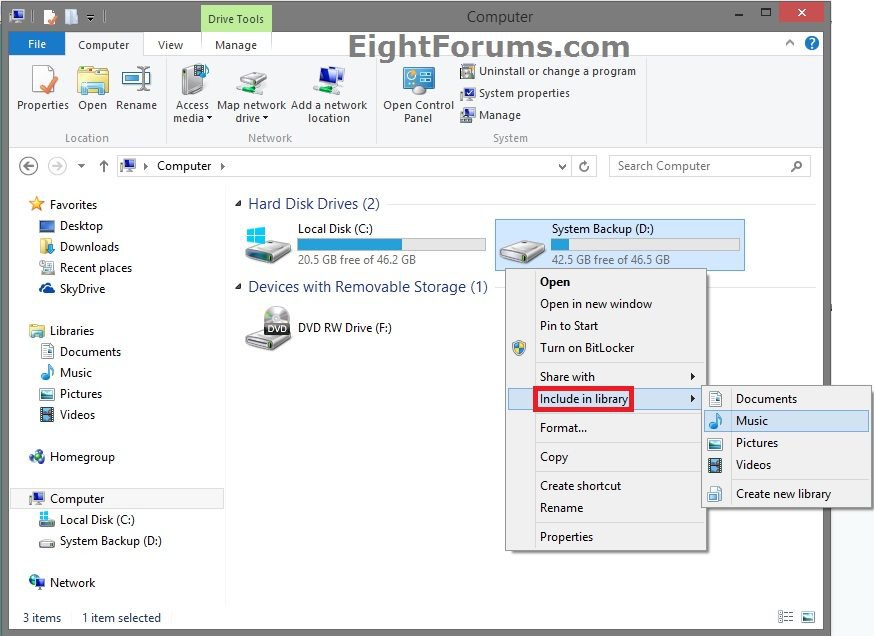Open Pictures library in the sidebar
This screenshot has width=874, height=636.
pyautogui.click(x=71, y=394)
